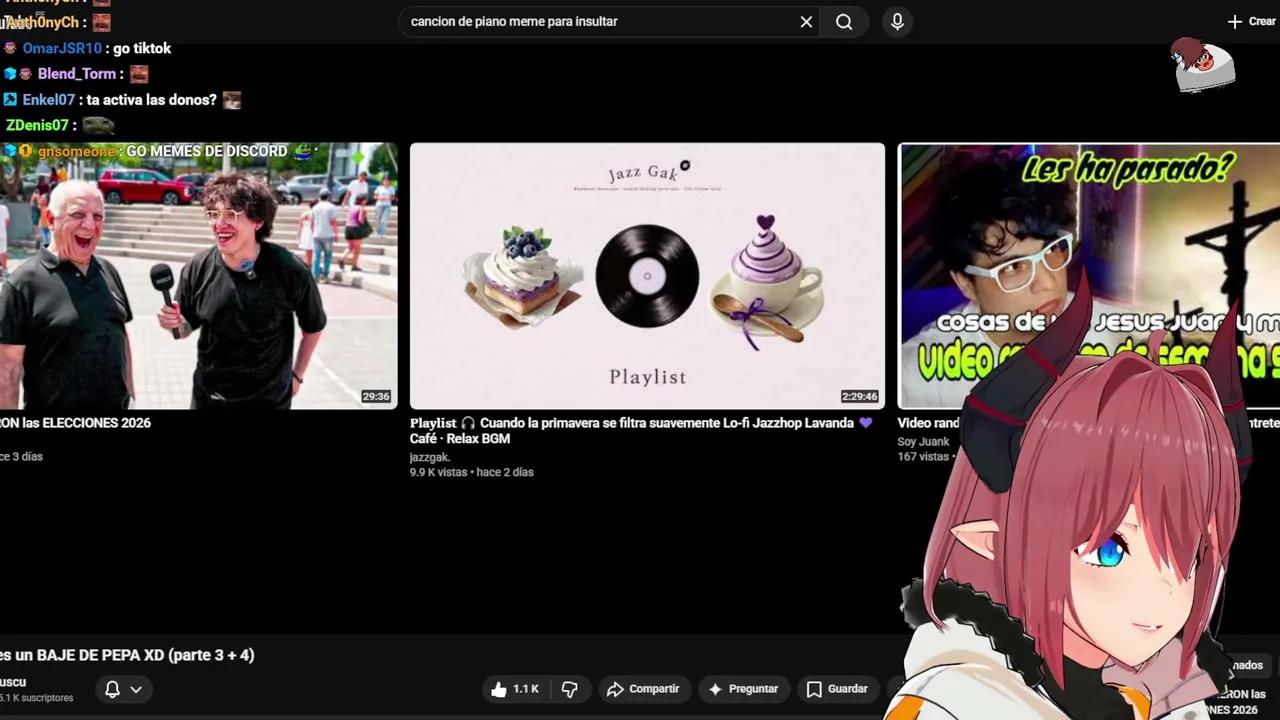This screenshot has width=1280, height=720.
Task: Click '9.9 K vistas • hace 2 días' text
Action: click(x=471, y=472)
